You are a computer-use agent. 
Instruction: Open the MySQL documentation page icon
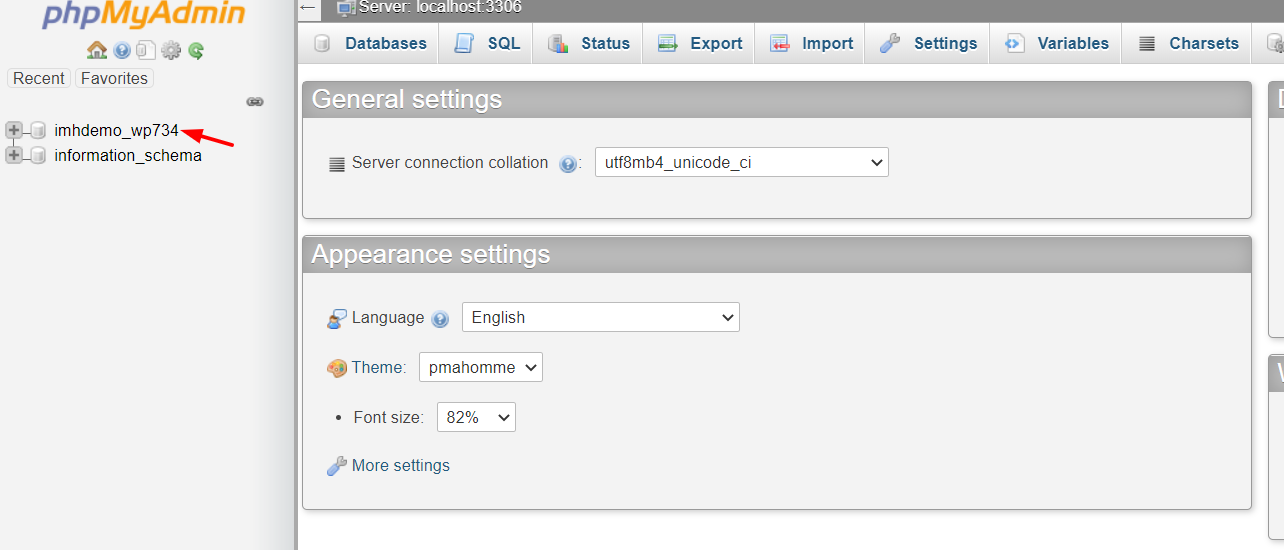(x=146, y=50)
